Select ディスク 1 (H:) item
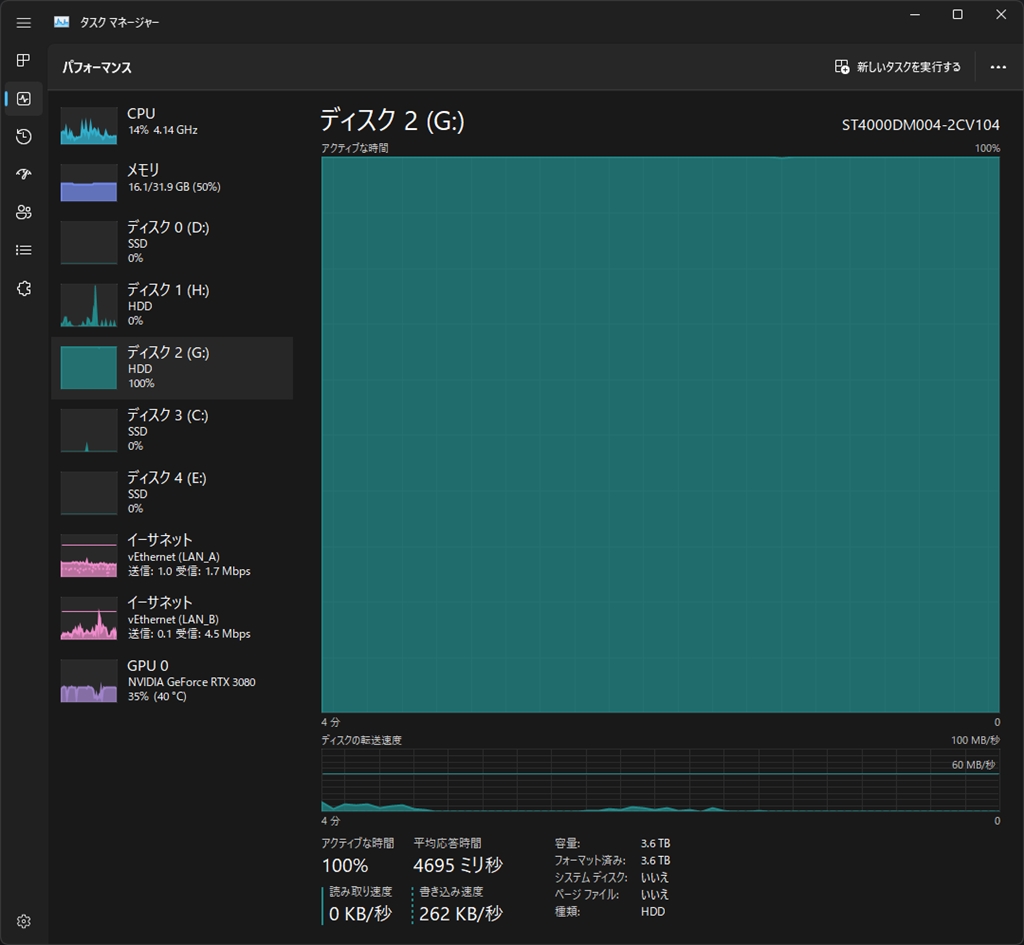 pyautogui.click(x=172, y=305)
